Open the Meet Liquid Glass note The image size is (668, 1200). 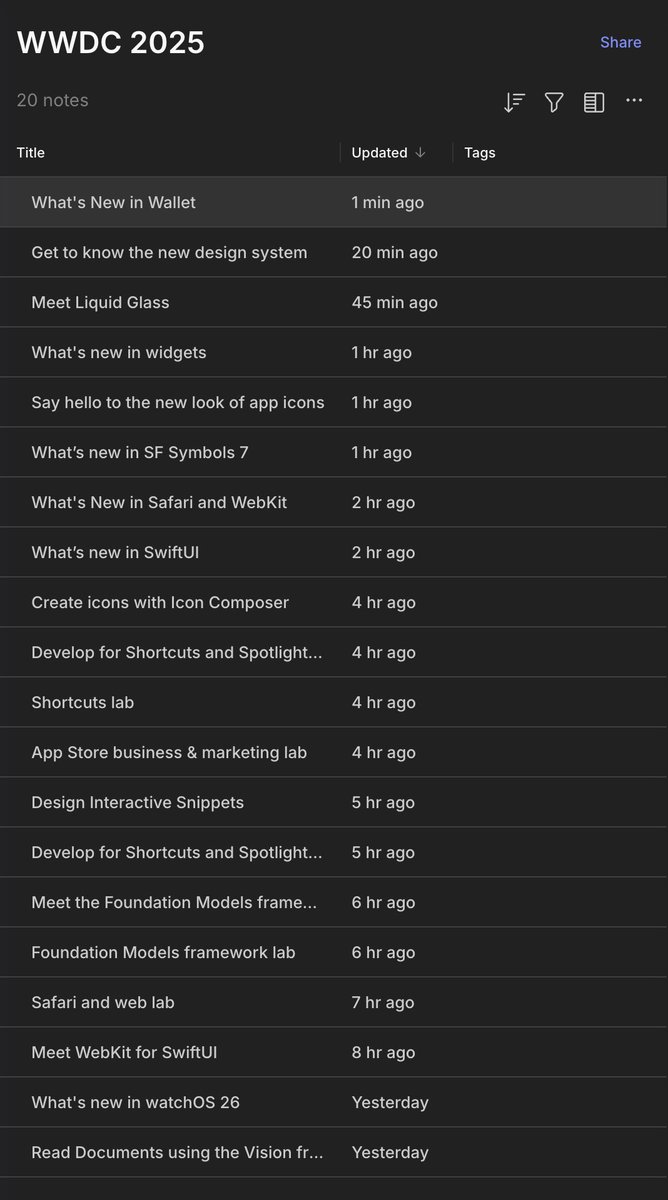(x=334, y=302)
